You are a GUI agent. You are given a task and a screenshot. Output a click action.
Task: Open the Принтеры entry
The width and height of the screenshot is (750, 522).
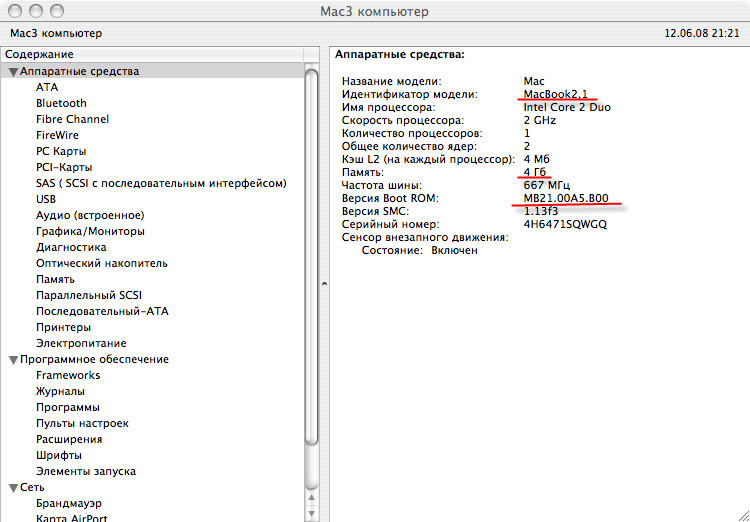pos(63,328)
